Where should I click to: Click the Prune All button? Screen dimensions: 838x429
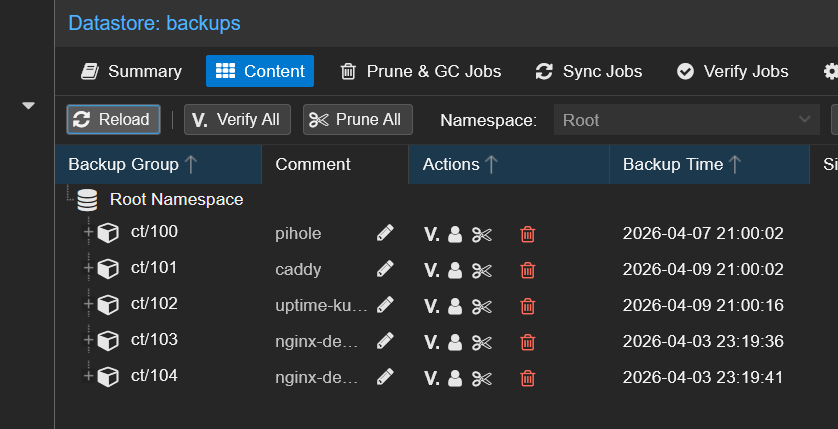[358, 119]
